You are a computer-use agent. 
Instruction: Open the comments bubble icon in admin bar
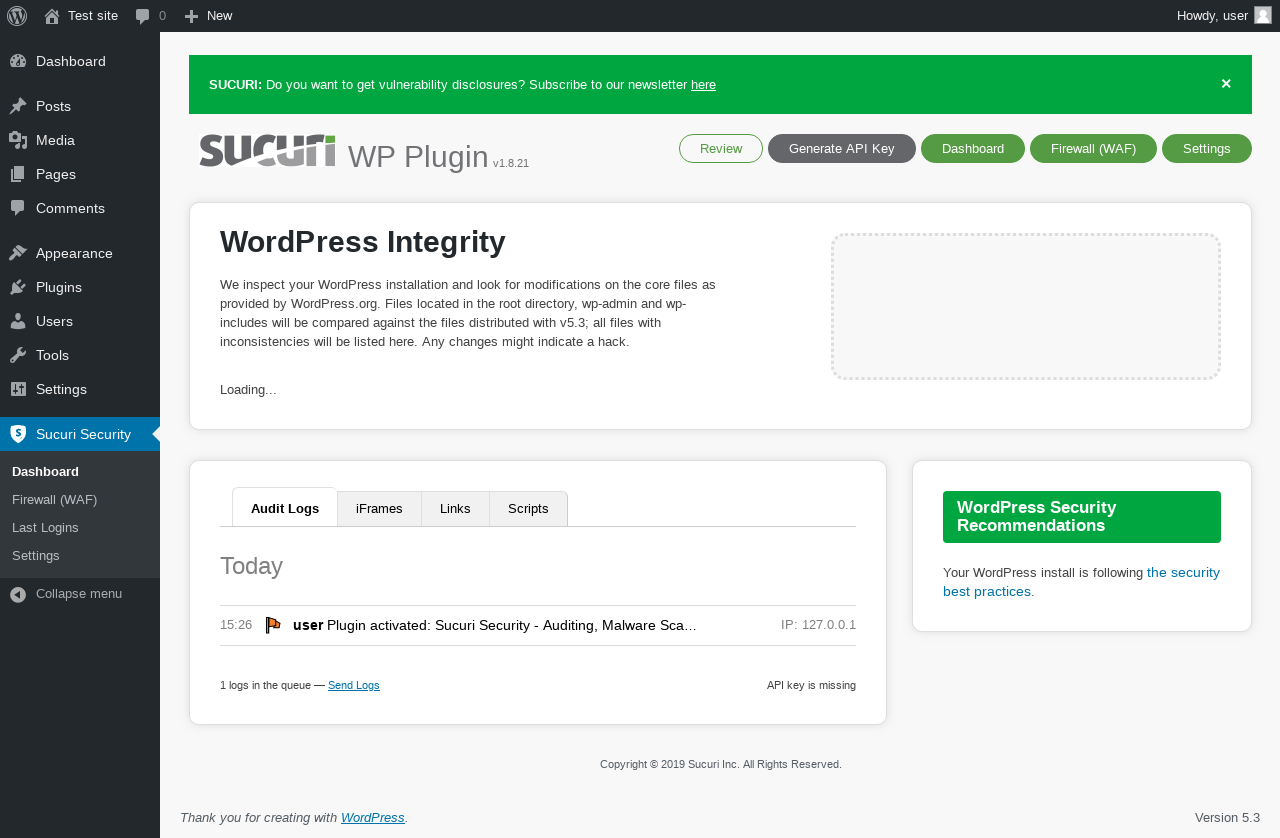coord(143,16)
